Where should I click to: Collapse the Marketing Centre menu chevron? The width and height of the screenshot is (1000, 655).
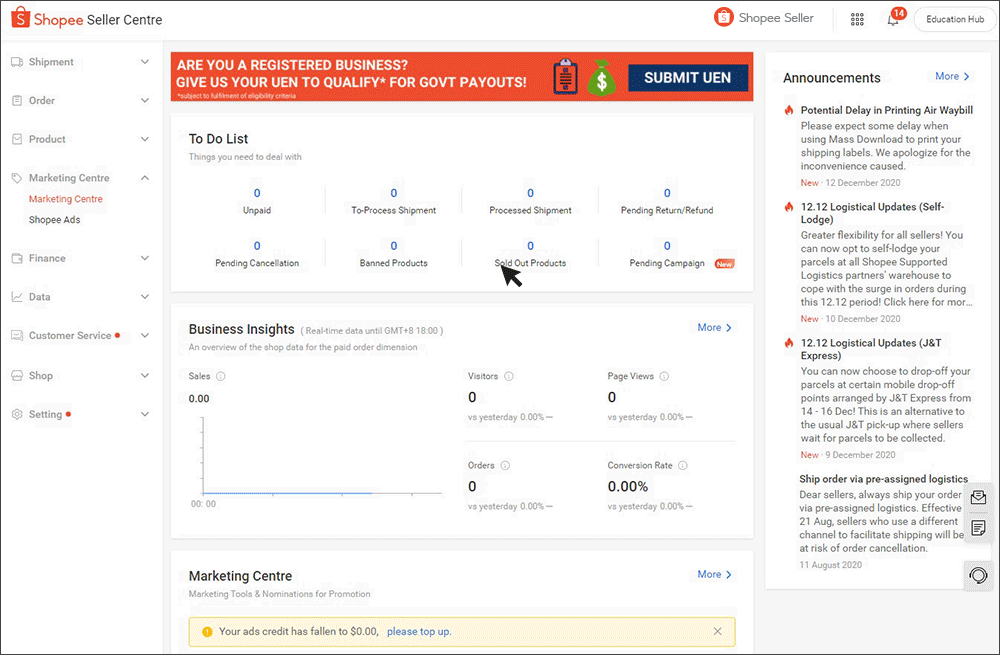(x=145, y=178)
